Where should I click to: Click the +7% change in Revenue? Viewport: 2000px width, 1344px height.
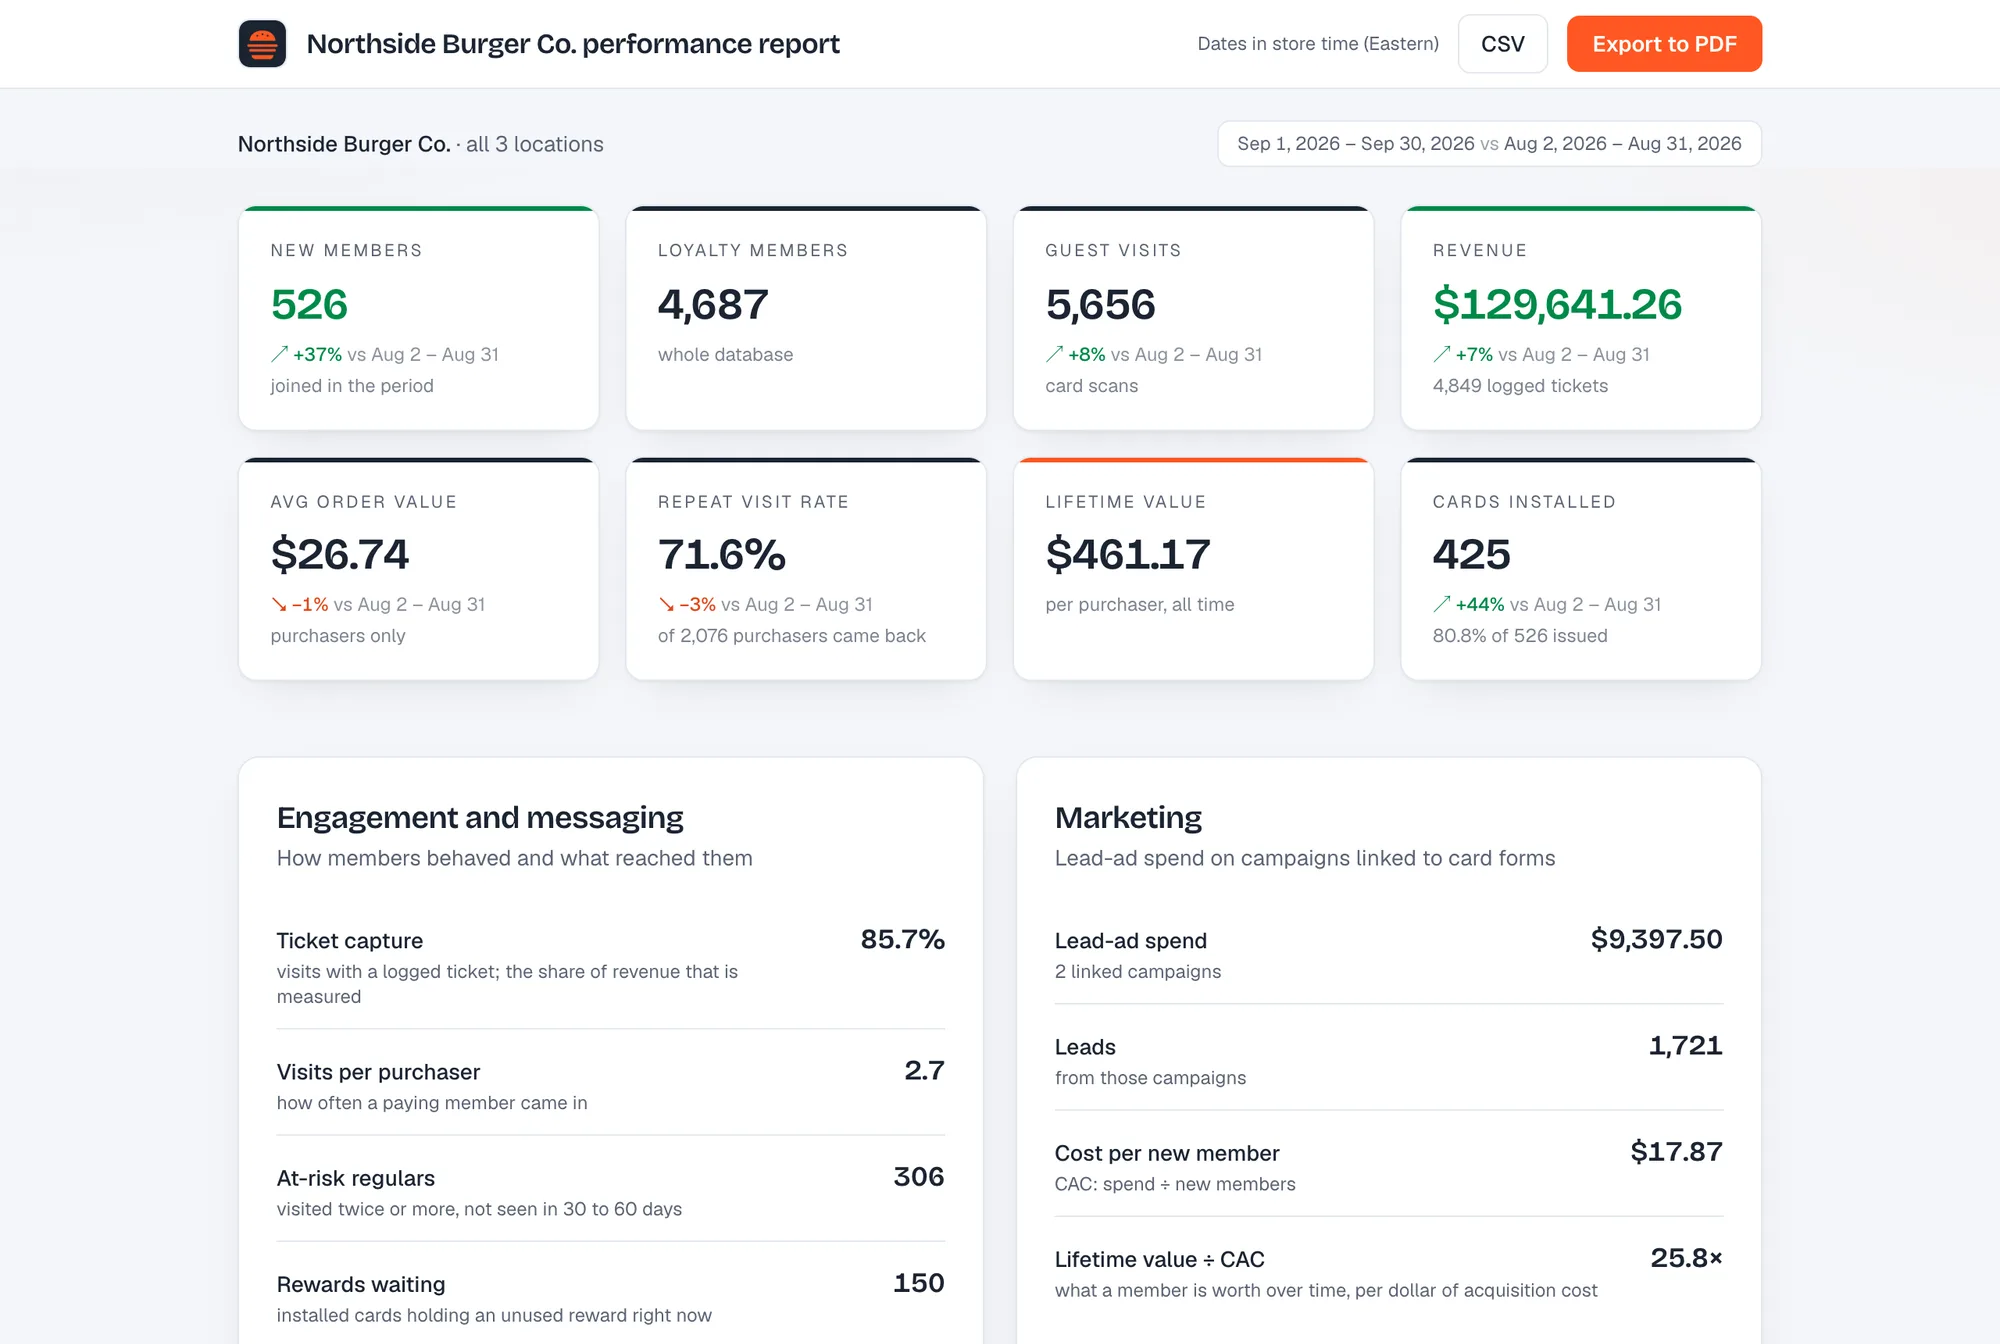1474,354
